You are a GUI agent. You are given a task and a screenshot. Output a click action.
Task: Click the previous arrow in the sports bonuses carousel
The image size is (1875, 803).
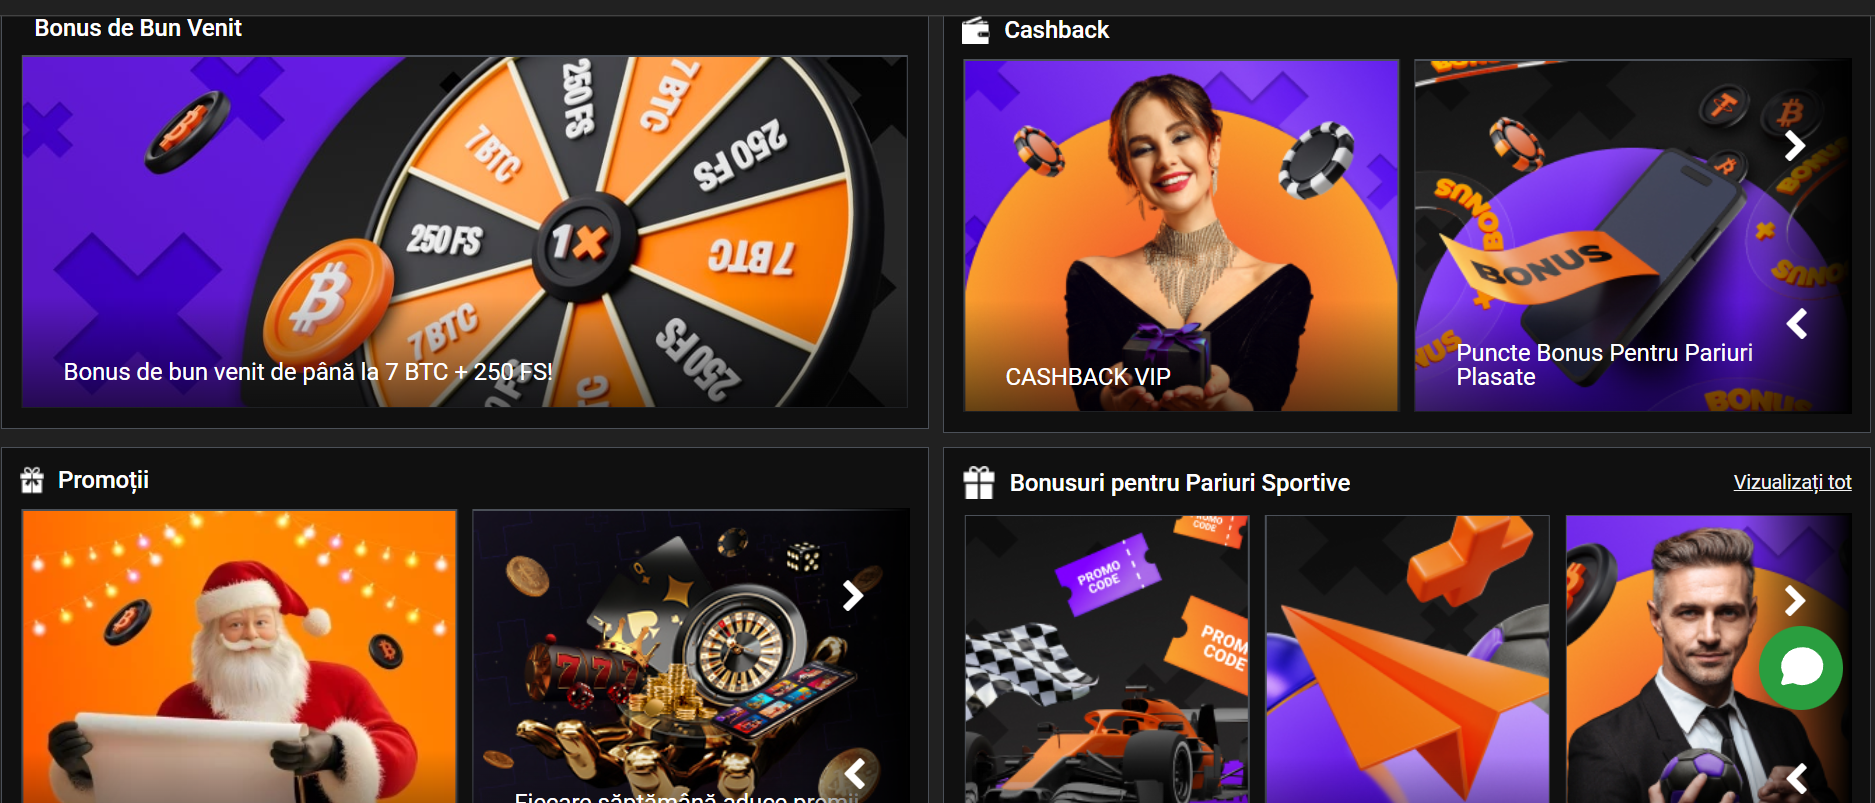pos(1797,778)
